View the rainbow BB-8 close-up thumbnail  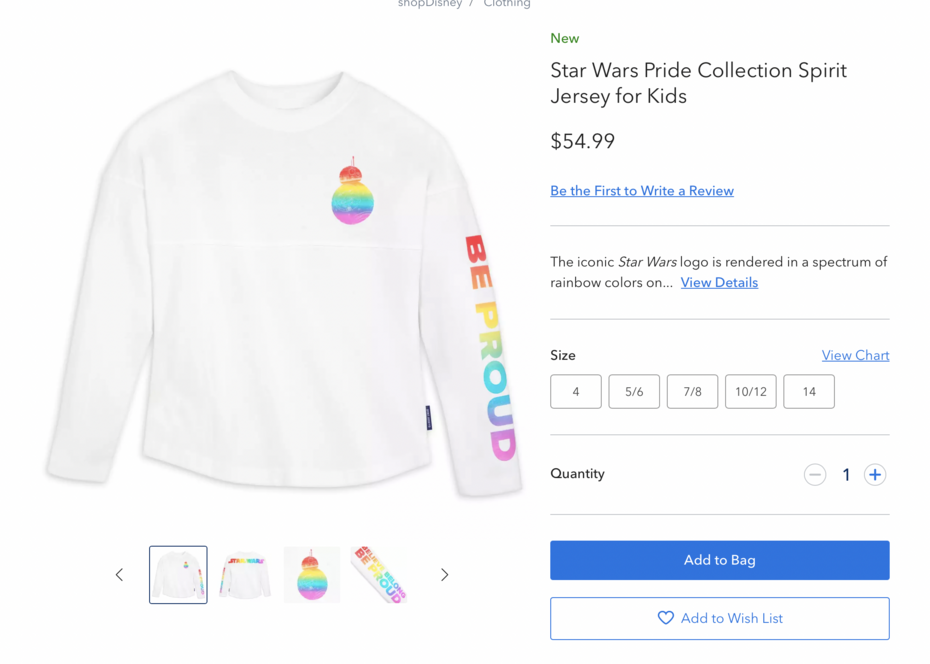pyautogui.click(x=312, y=575)
